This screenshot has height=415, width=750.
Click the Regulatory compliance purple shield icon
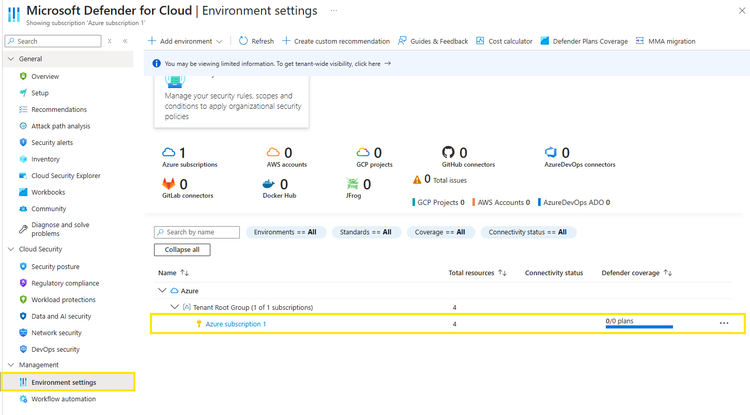point(23,283)
